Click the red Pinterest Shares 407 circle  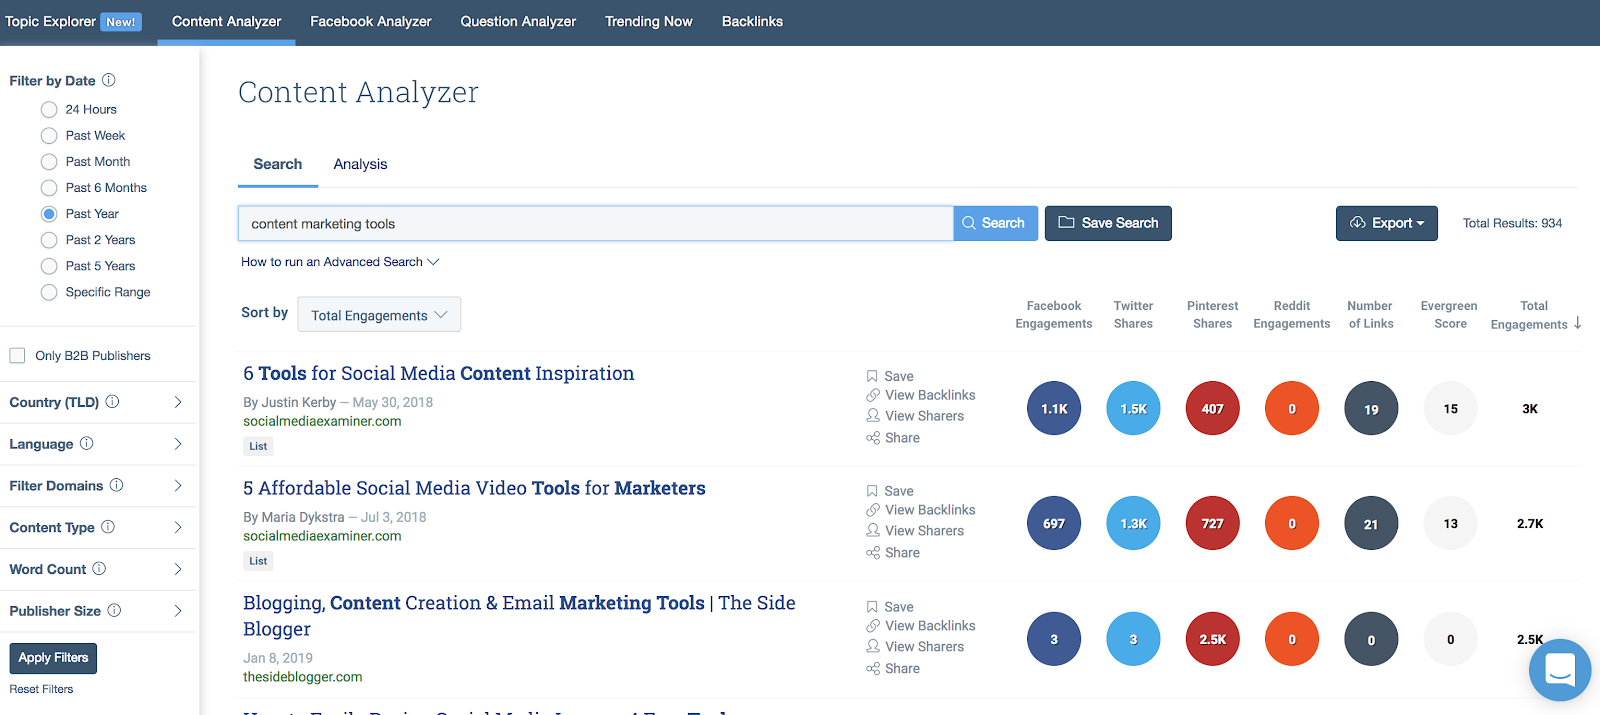[1212, 409]
